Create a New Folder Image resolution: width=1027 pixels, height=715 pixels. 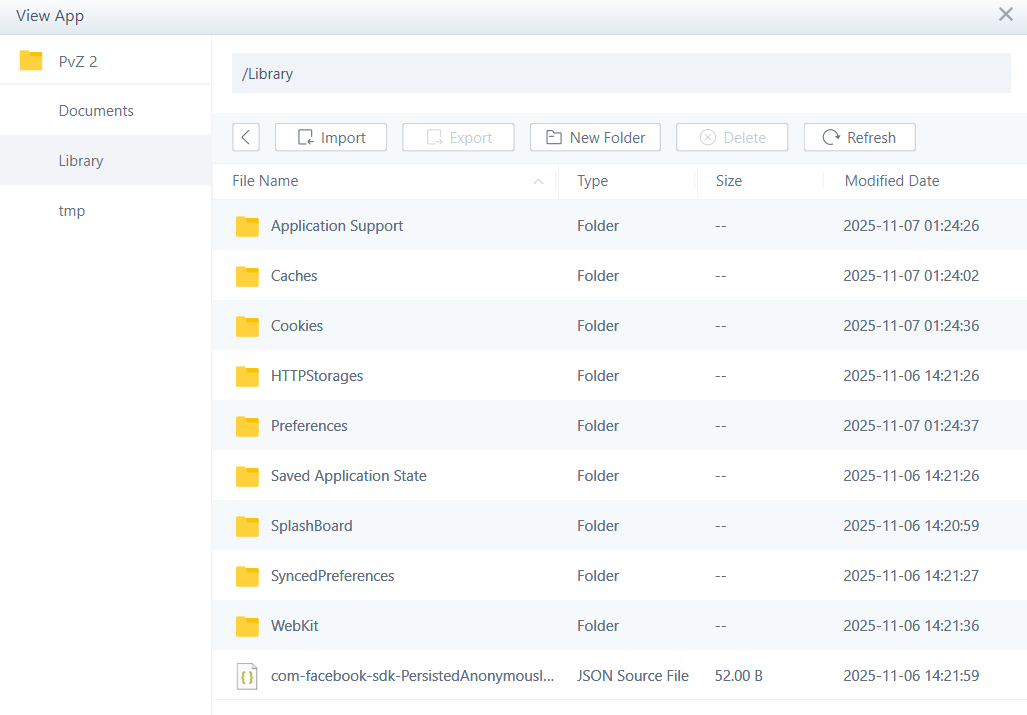click(595, 138)
